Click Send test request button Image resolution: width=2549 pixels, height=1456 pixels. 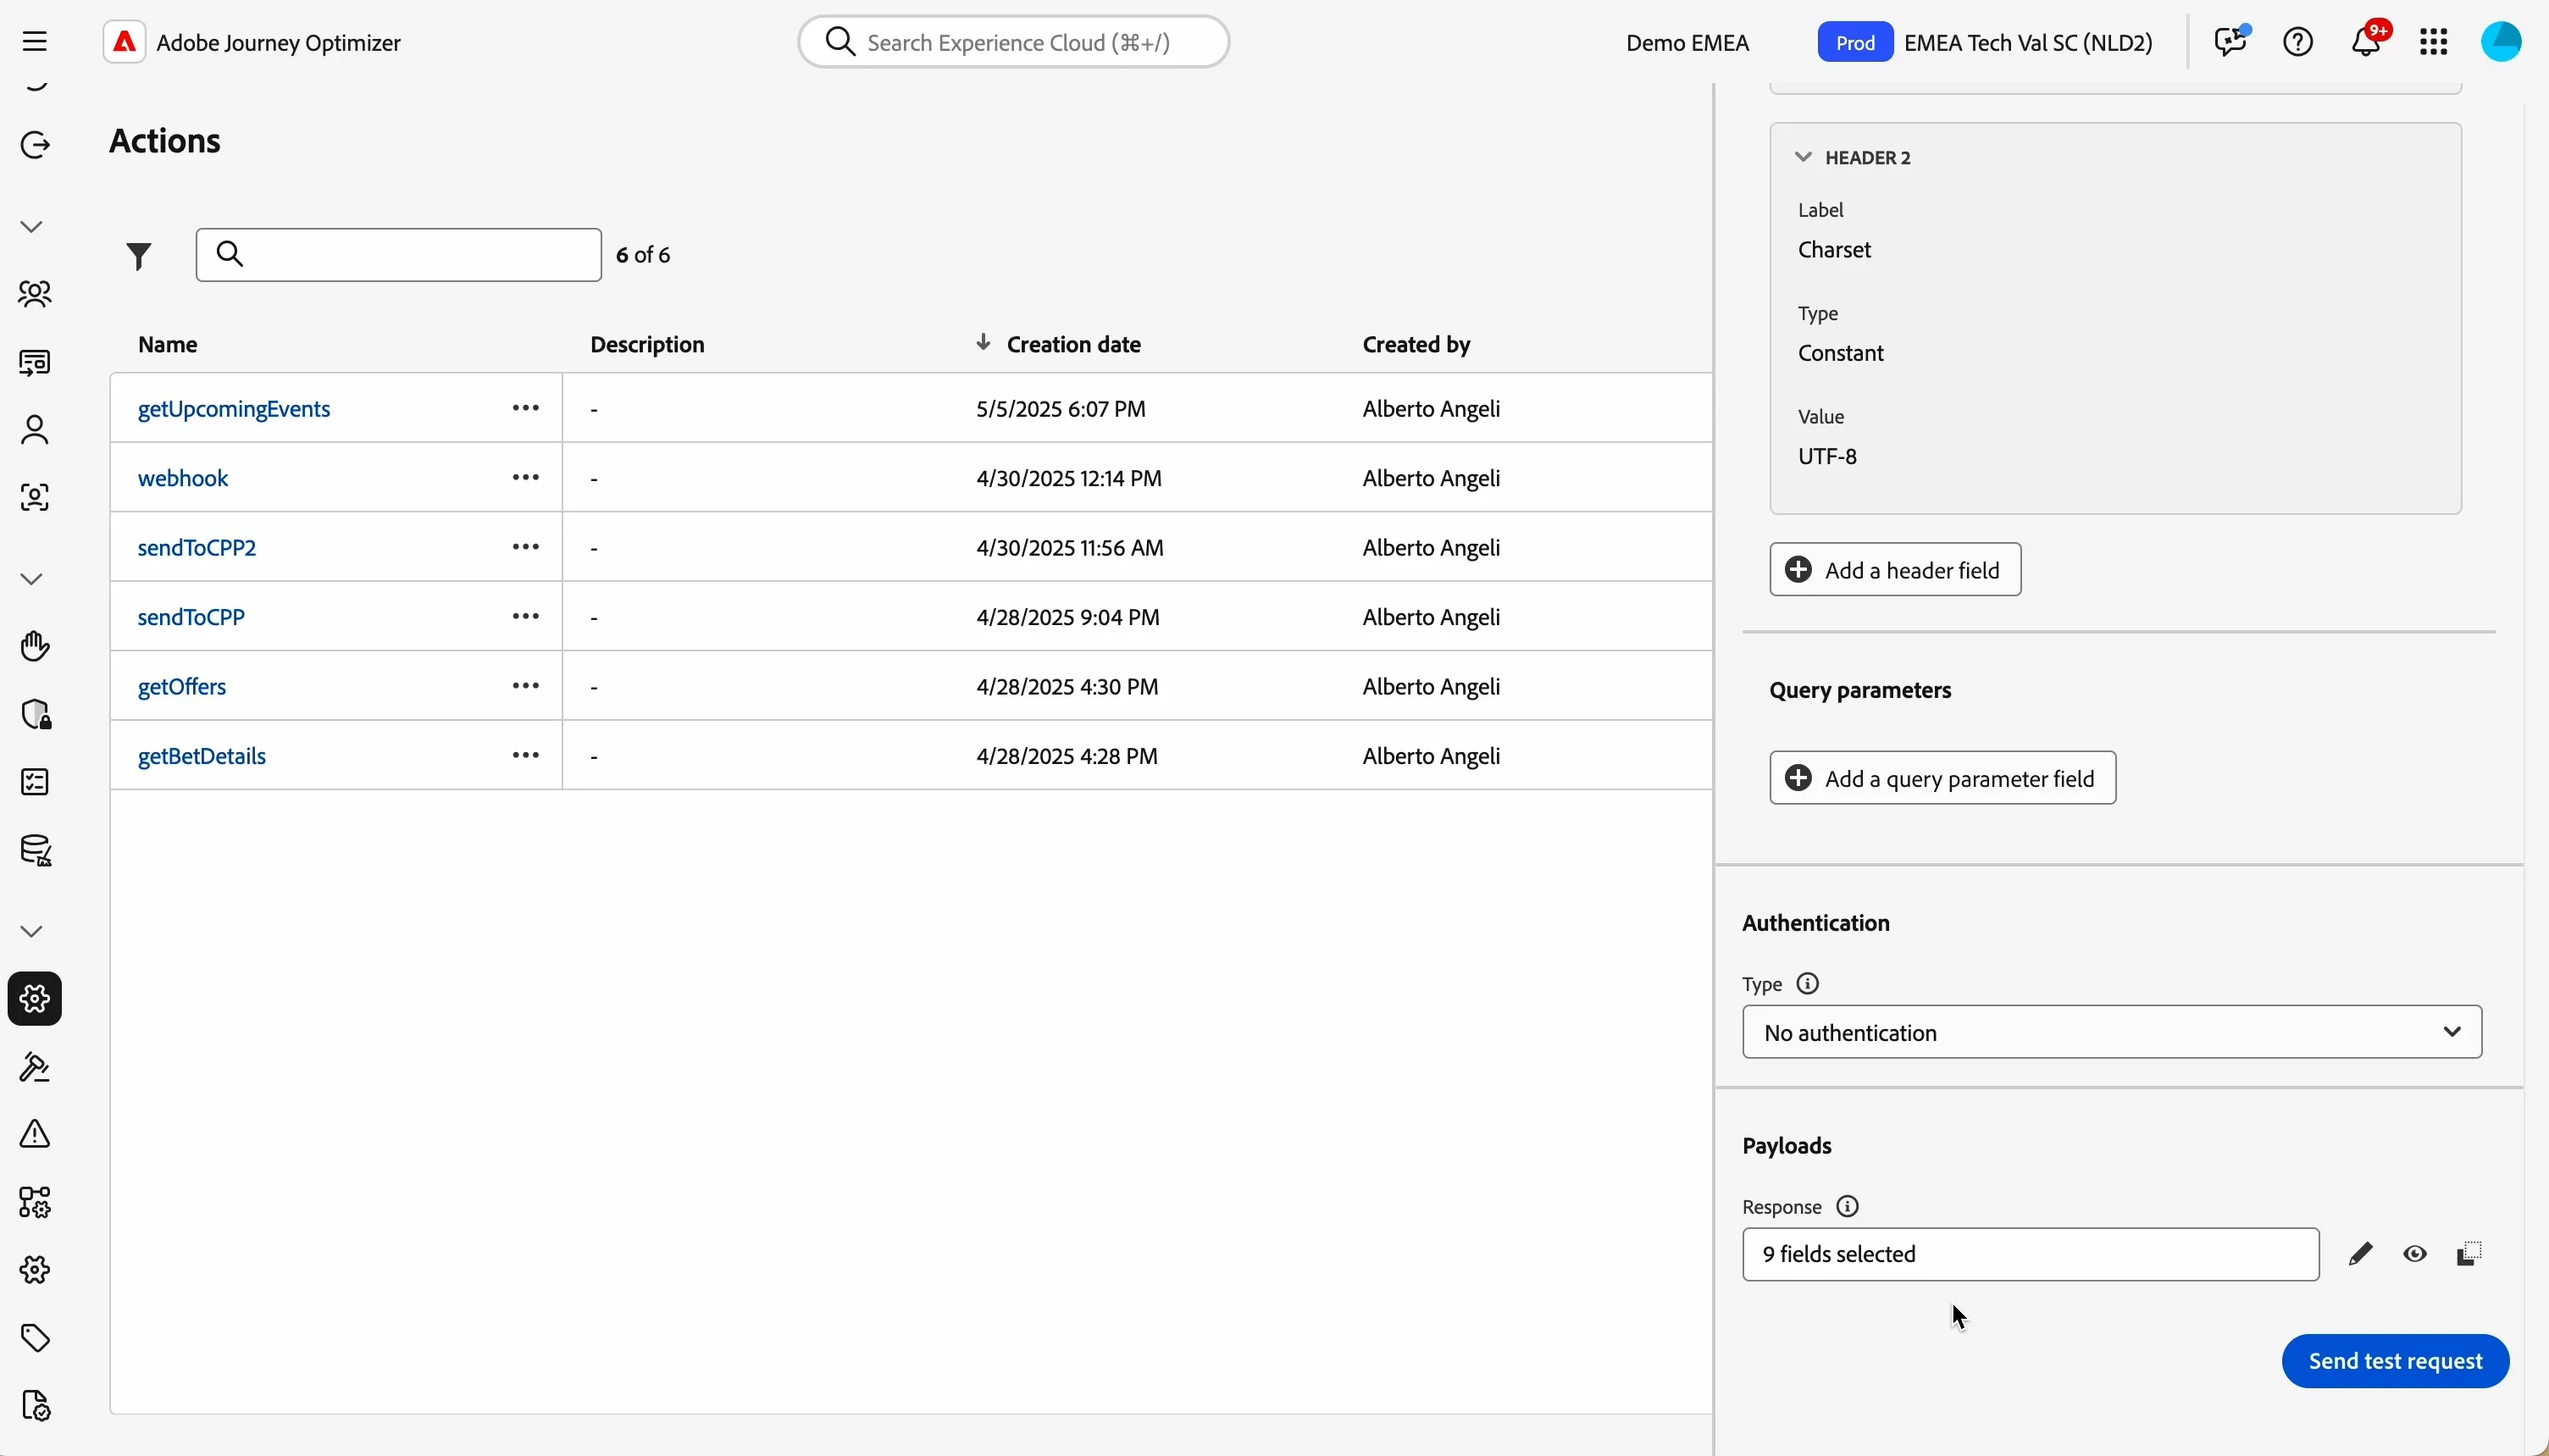[2396, 1361]
